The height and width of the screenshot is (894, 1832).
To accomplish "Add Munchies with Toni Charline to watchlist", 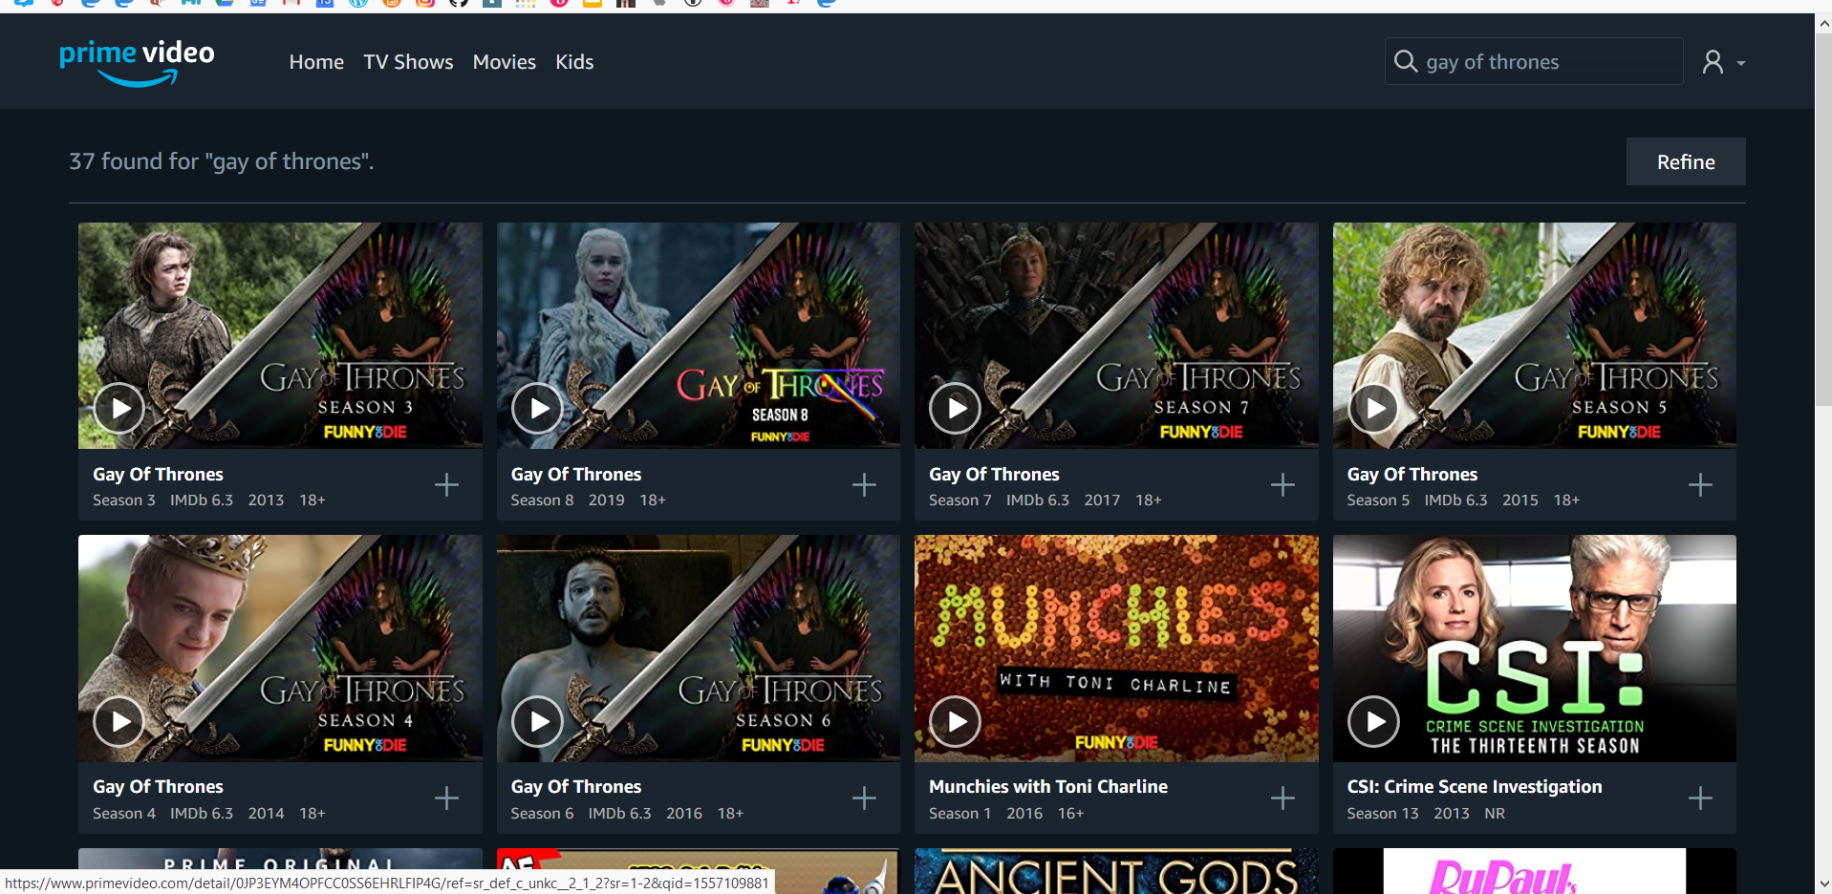I will (x=1283, y=798).
